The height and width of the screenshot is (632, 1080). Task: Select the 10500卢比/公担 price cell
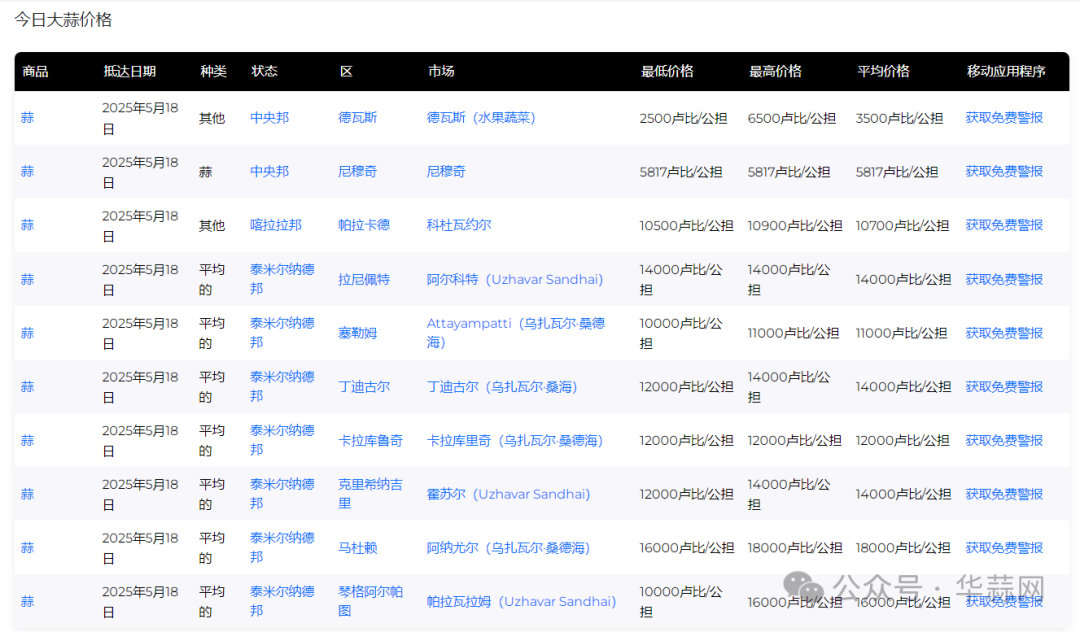tap(686, 226)
